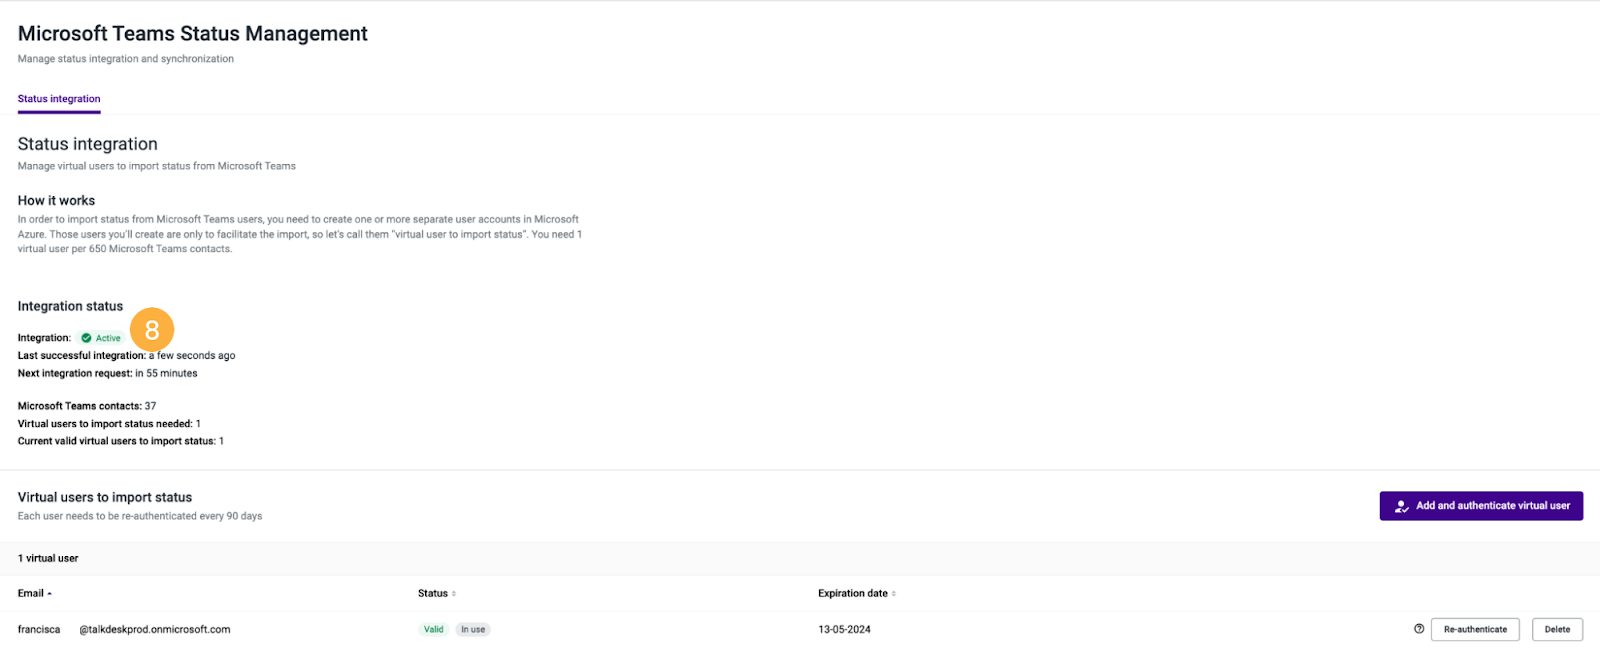
Task: Click 'Microsoft Teams contacts: 37' text
Action: click(87, 406)
